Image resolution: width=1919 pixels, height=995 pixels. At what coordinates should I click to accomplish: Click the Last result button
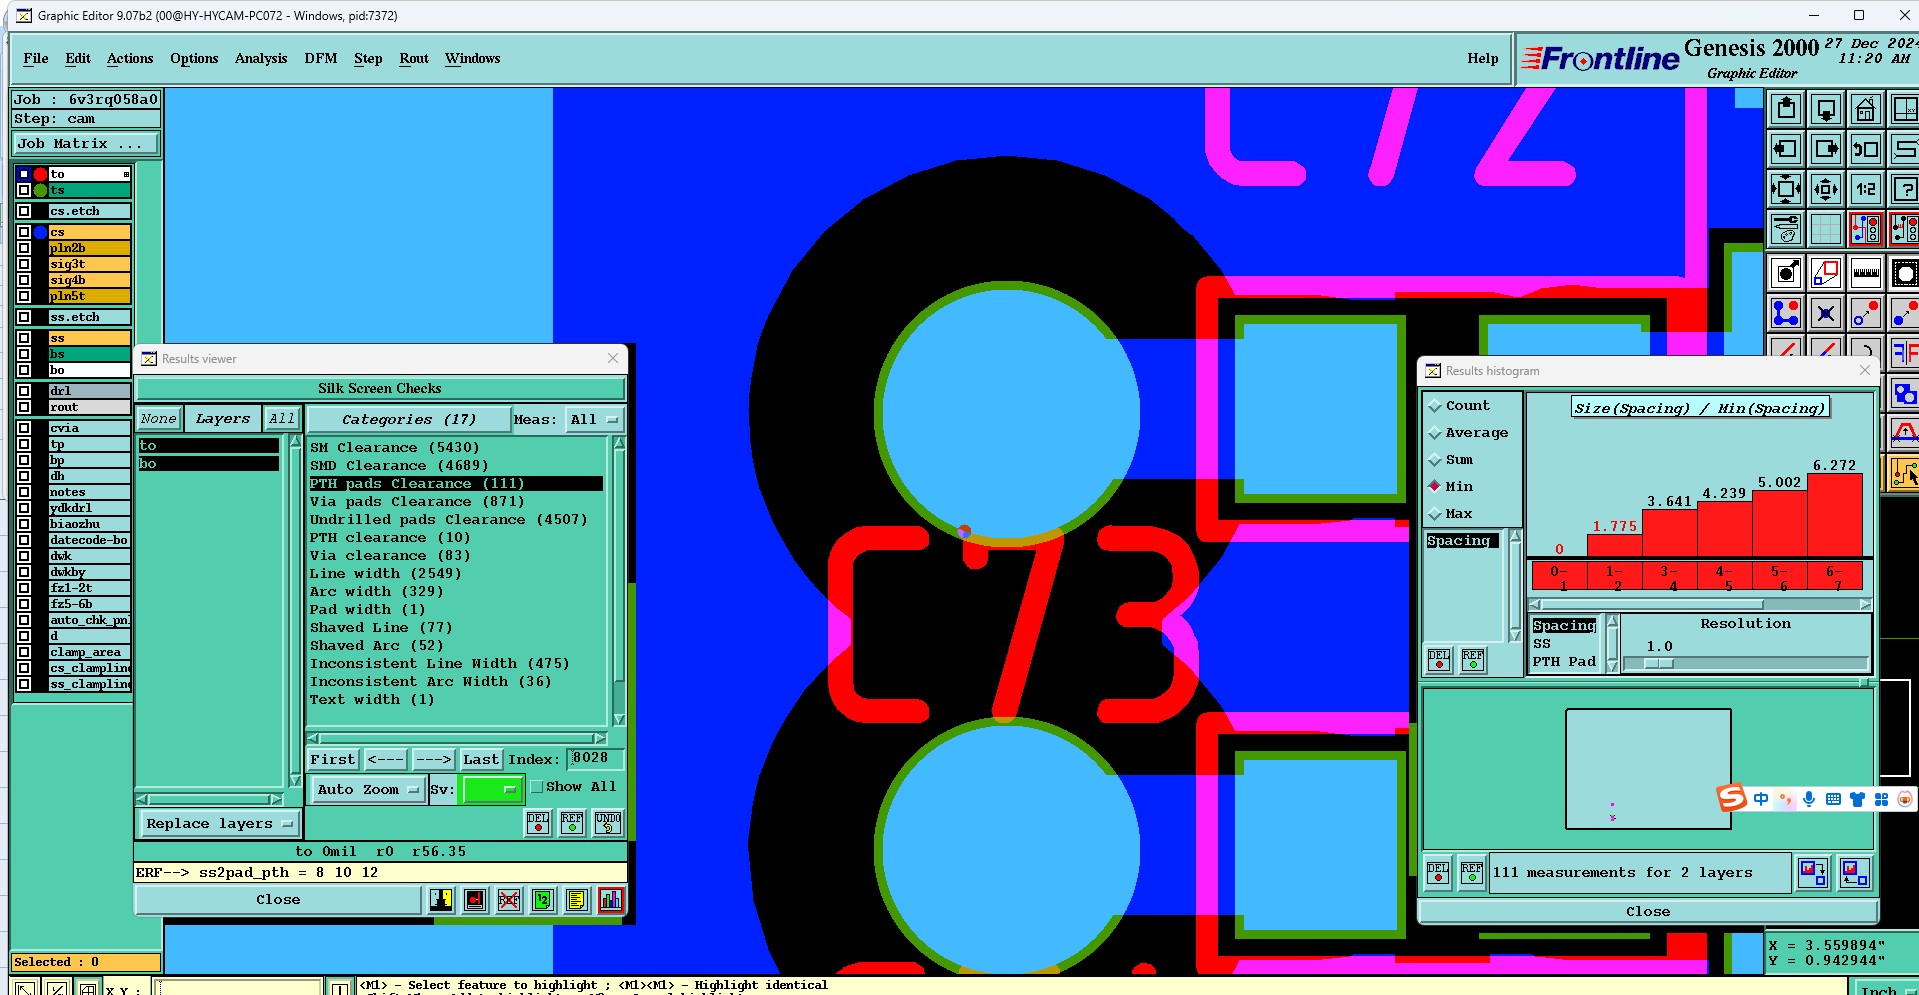(x=481, y=760)
